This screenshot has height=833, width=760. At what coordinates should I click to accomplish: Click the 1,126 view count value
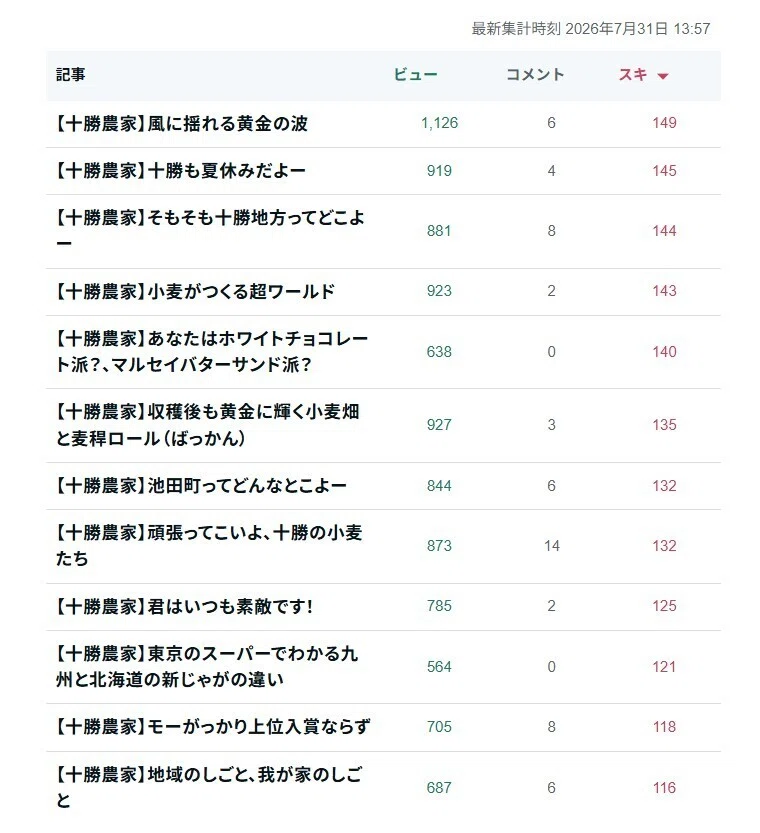tap(439, 123)
